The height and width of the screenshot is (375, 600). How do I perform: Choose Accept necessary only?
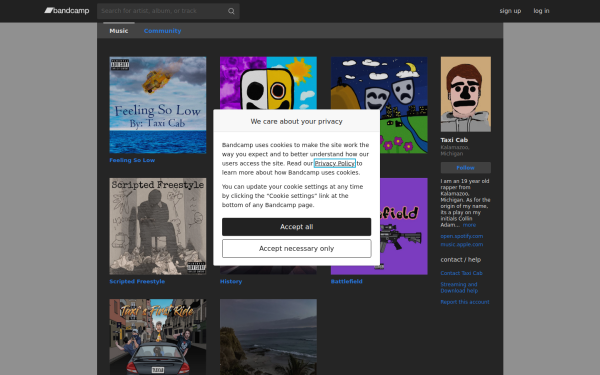click(x=297, y=249)
